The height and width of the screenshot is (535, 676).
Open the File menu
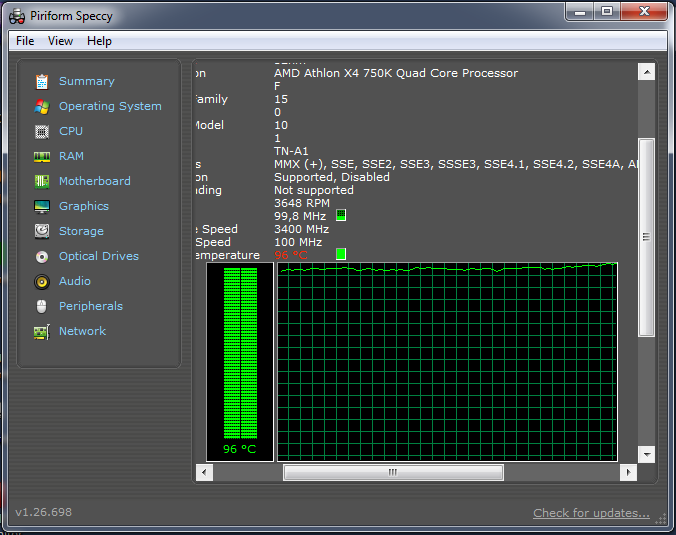[x=25, y=41]
